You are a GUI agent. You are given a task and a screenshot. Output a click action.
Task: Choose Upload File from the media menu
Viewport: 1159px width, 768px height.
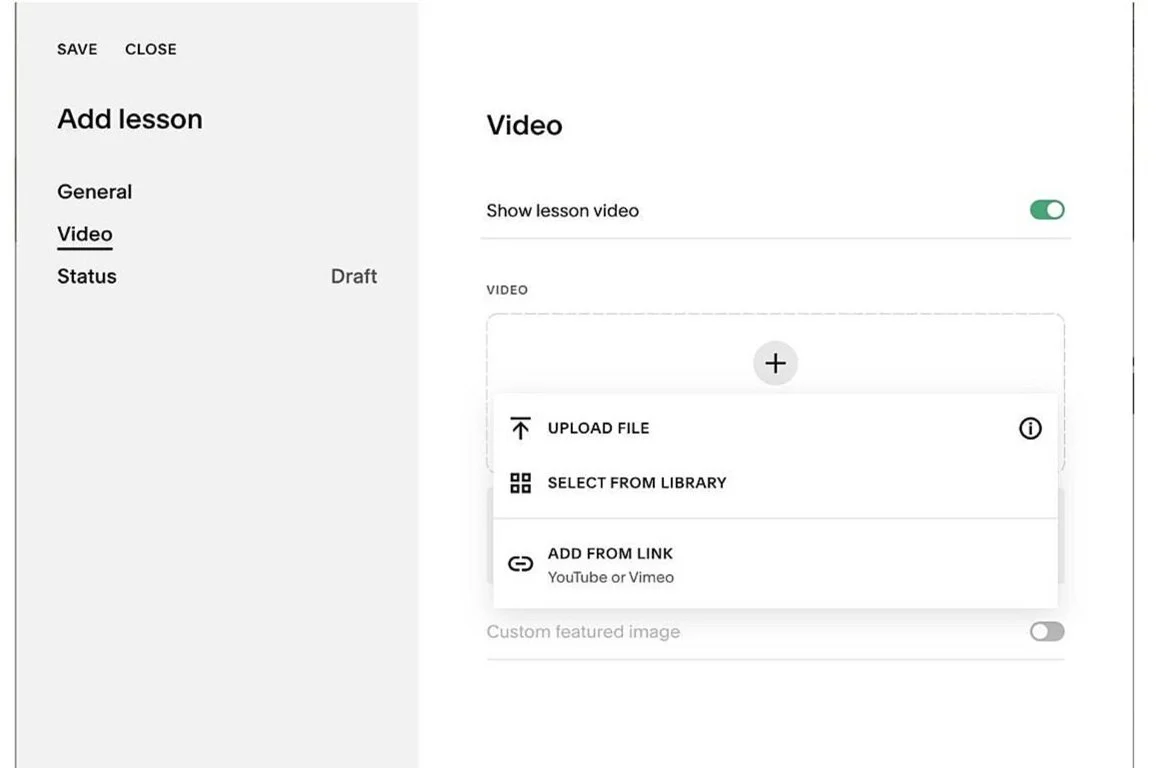coord(598,428)
